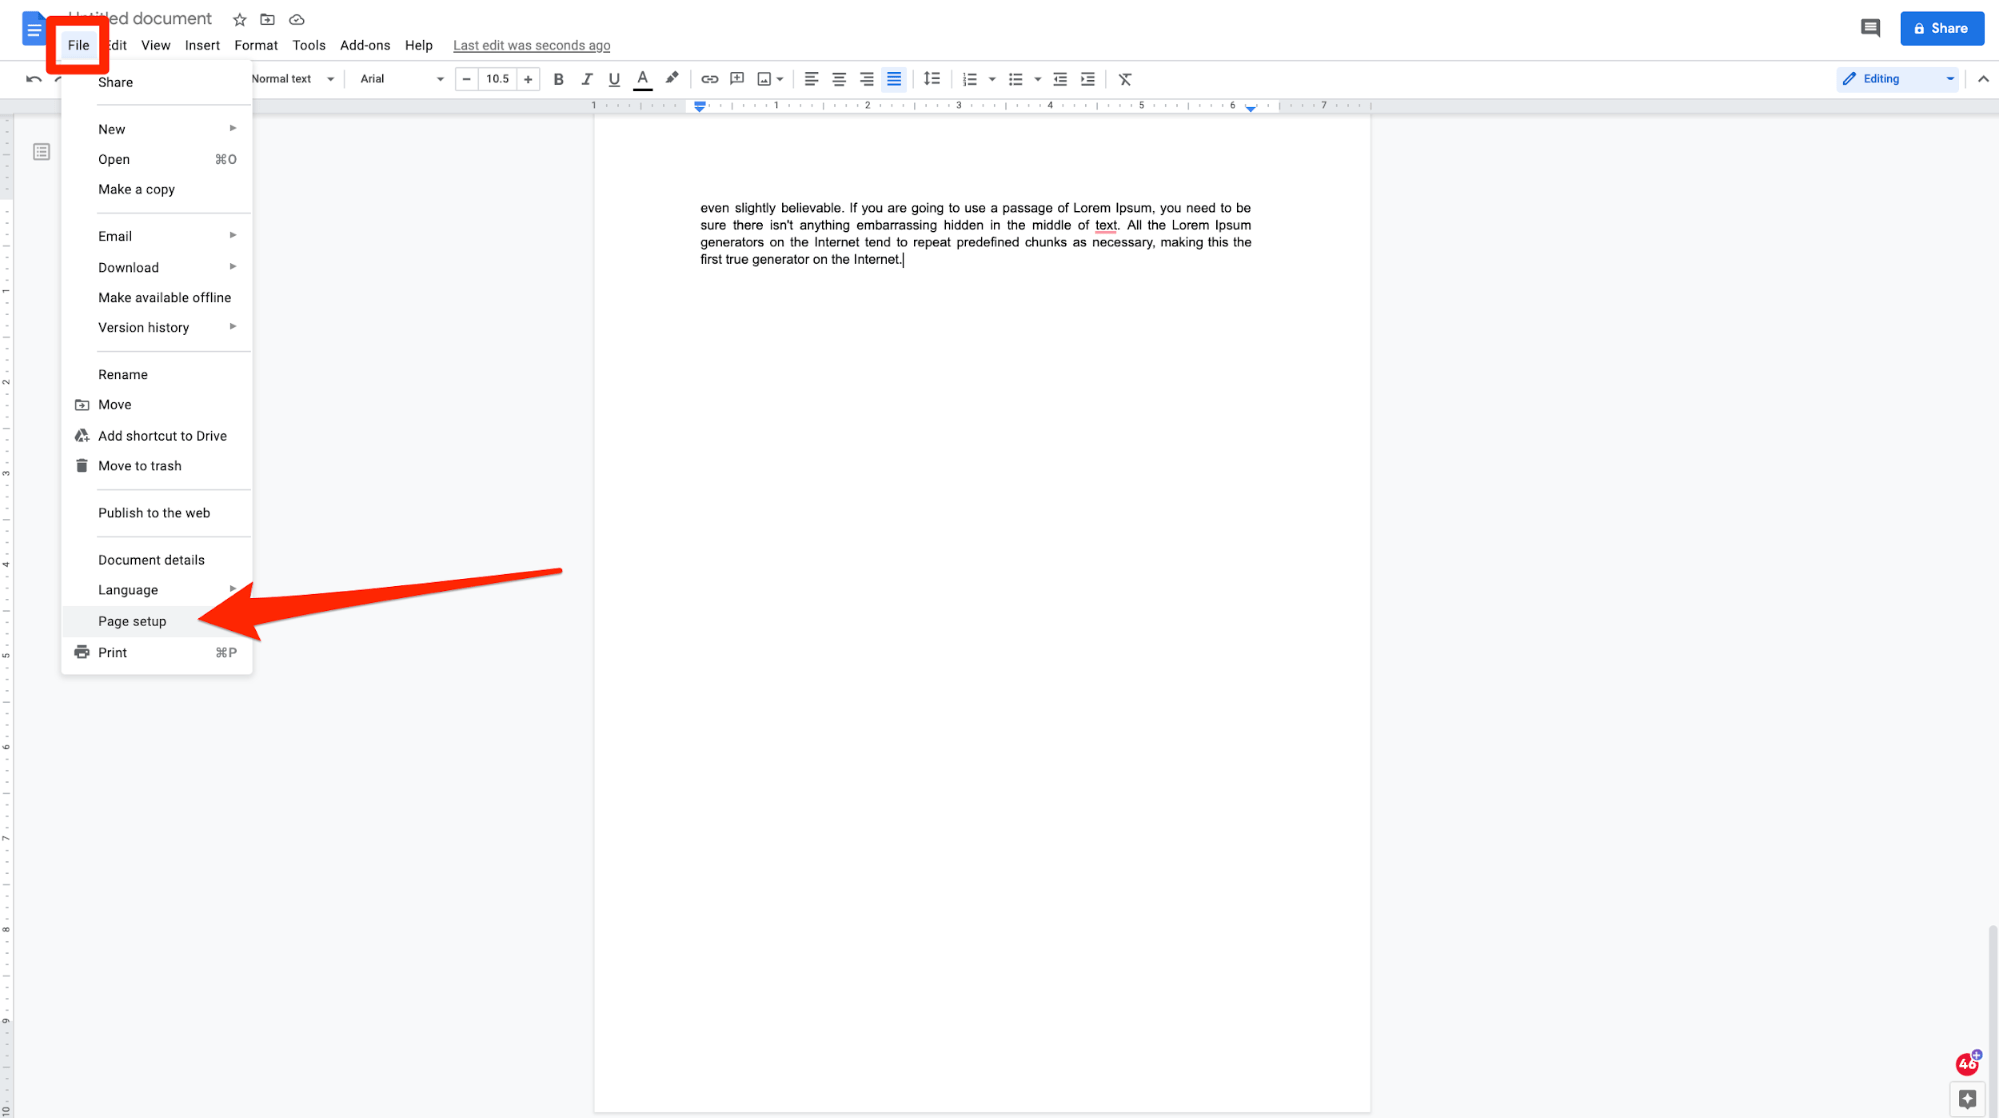Select Page setup from File menu
The width and height of the screenshot is (1999, 1118).
pos(132,621)
